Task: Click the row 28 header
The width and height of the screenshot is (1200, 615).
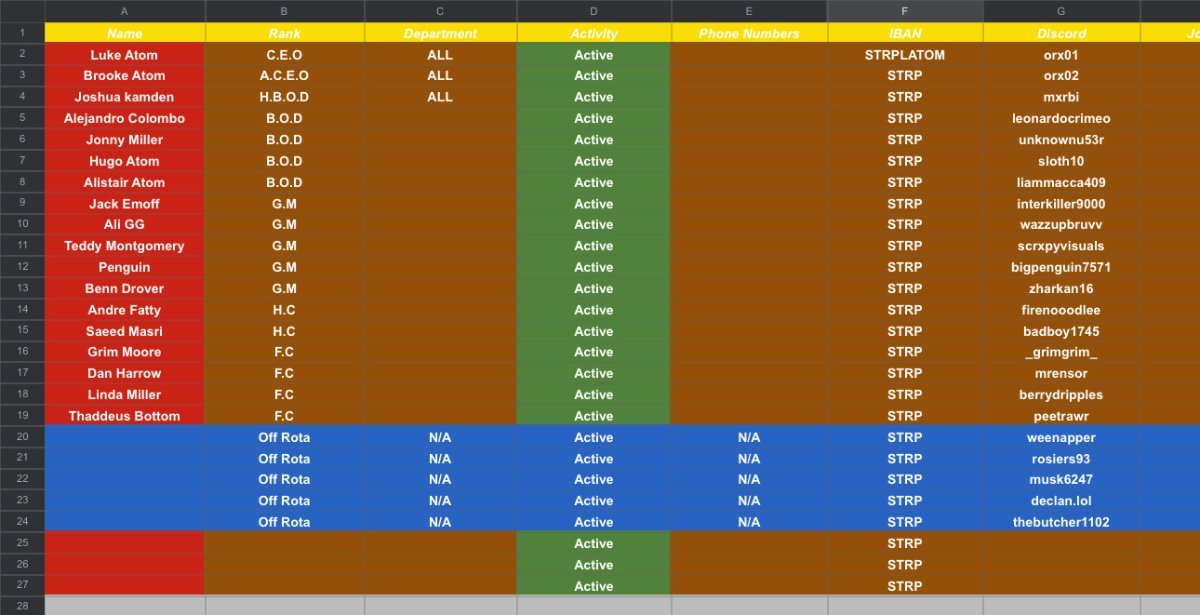Action: [22, 606]
